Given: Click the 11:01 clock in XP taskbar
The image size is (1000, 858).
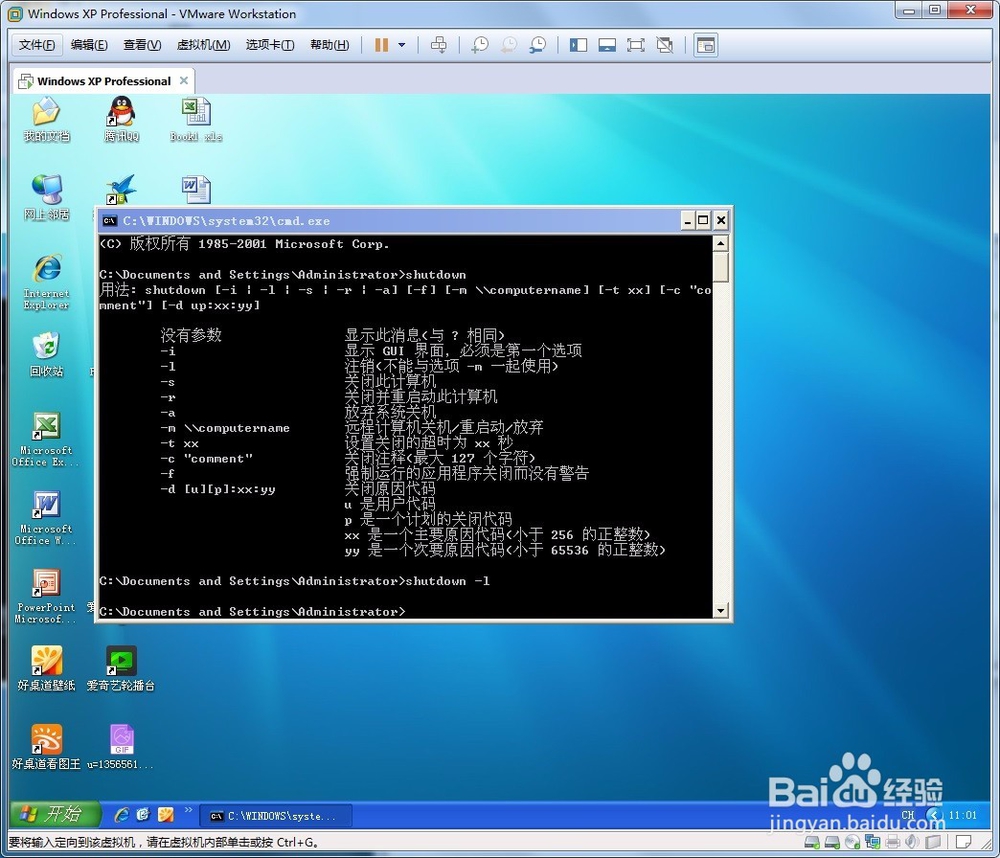Looking at the screenshot, I should (x=962, y=815).
